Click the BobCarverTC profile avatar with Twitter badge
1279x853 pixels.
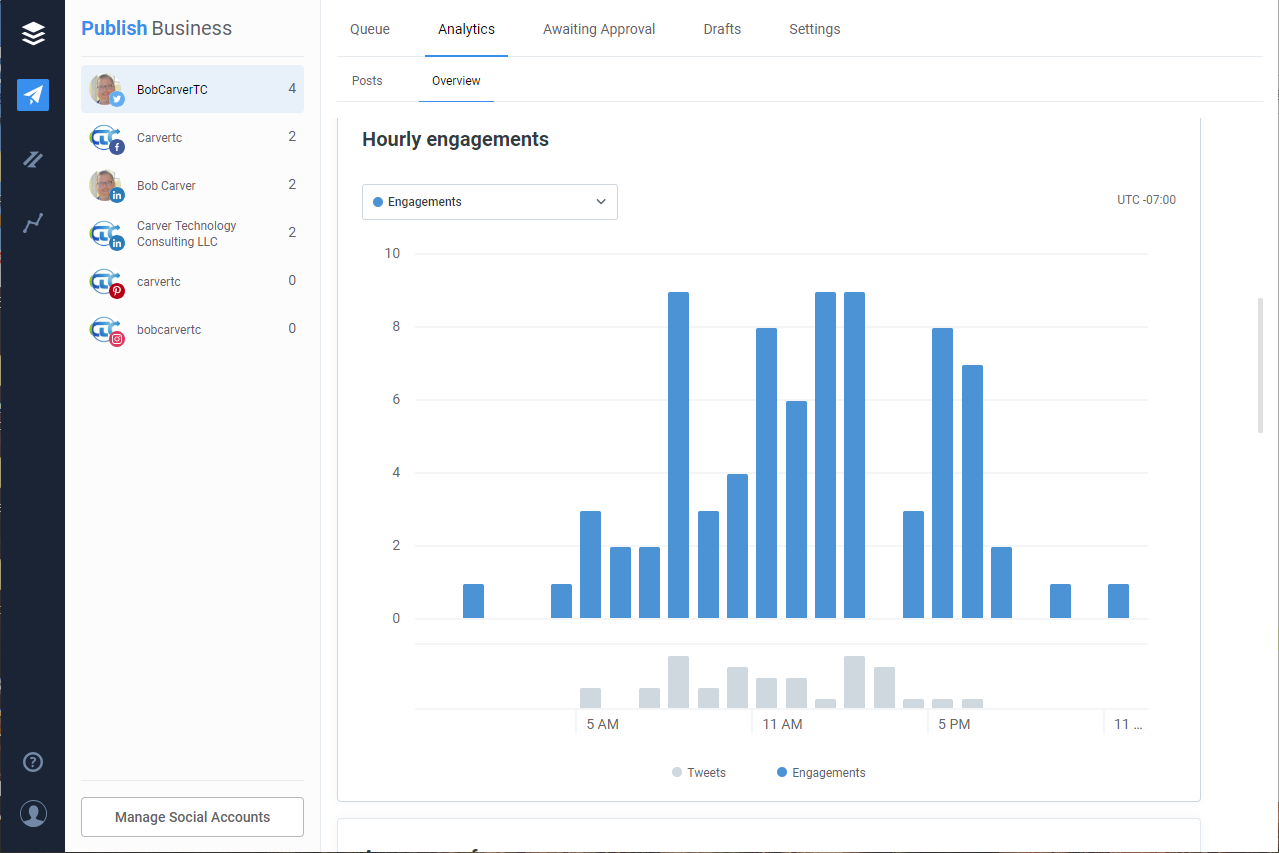(106, 90)
